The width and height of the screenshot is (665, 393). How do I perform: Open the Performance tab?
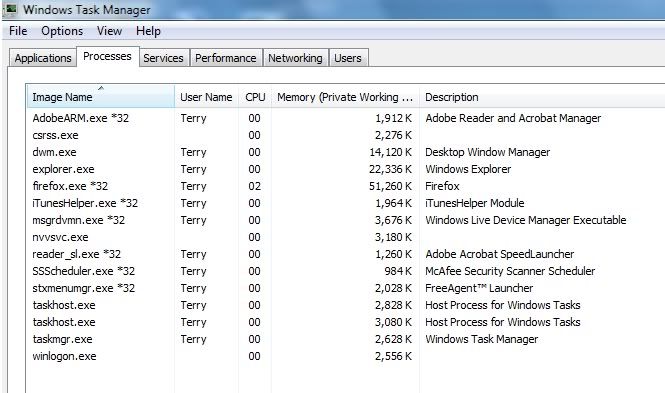click(226, 58)
